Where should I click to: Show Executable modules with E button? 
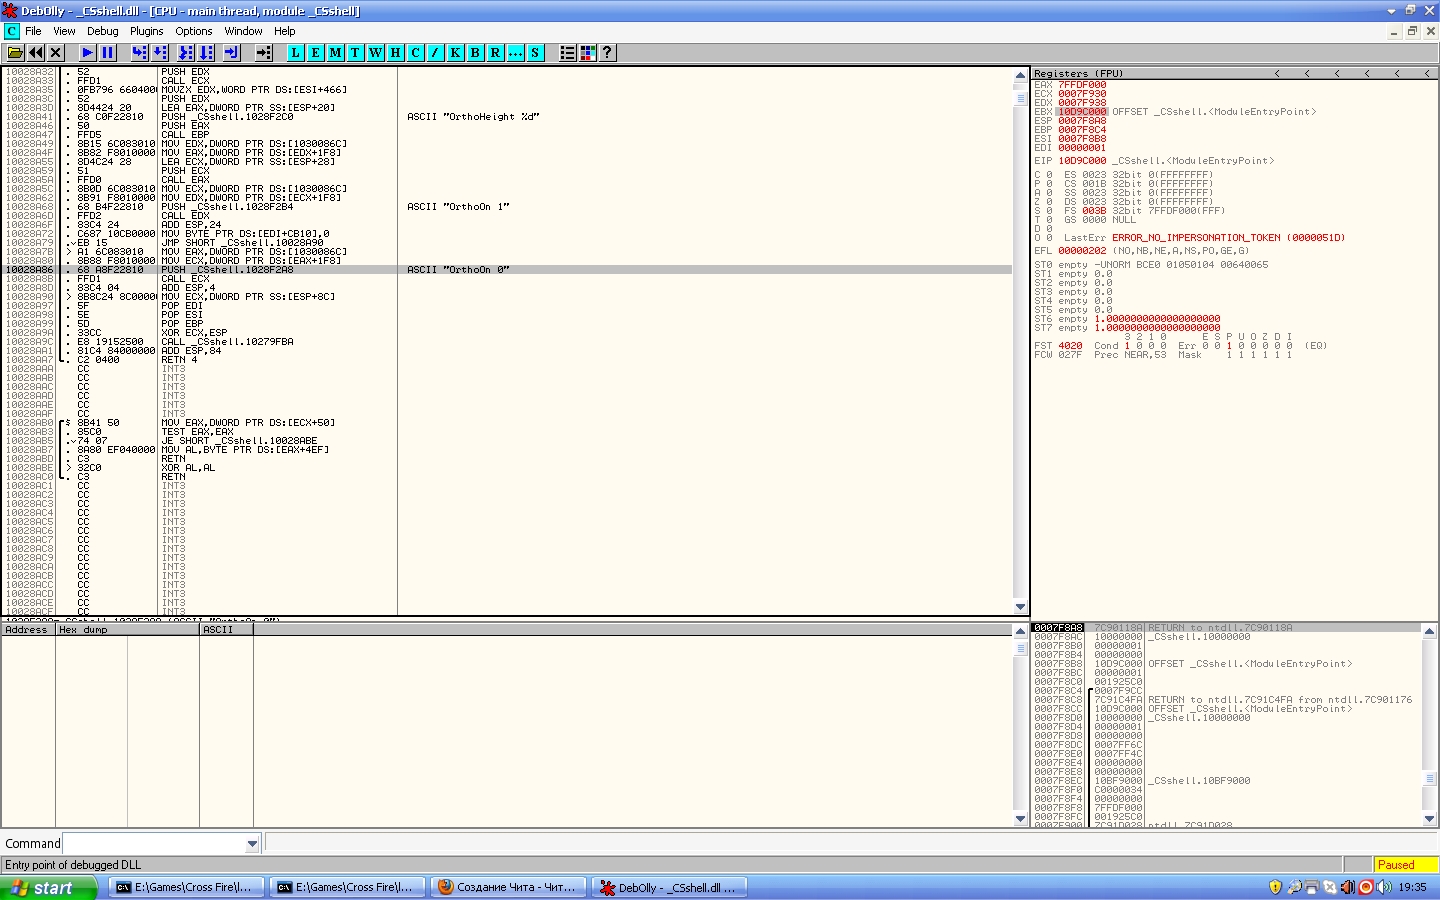(x=316, y=53)
